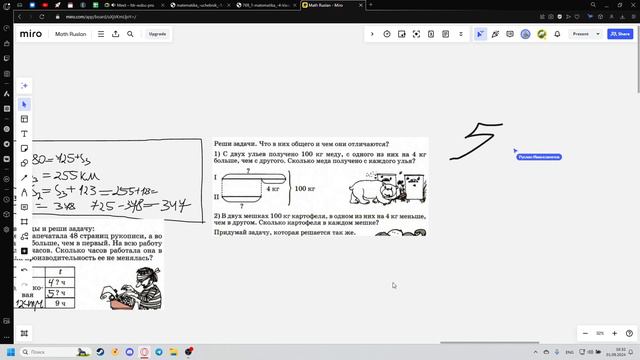Open the Templates tool in toolbar

point(24,119)
